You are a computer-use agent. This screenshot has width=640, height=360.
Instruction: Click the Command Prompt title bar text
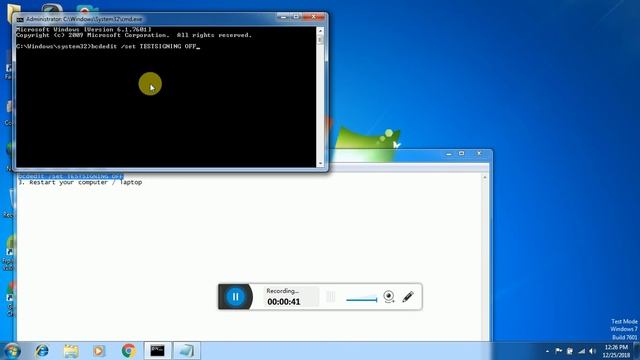tap(84, 19)
